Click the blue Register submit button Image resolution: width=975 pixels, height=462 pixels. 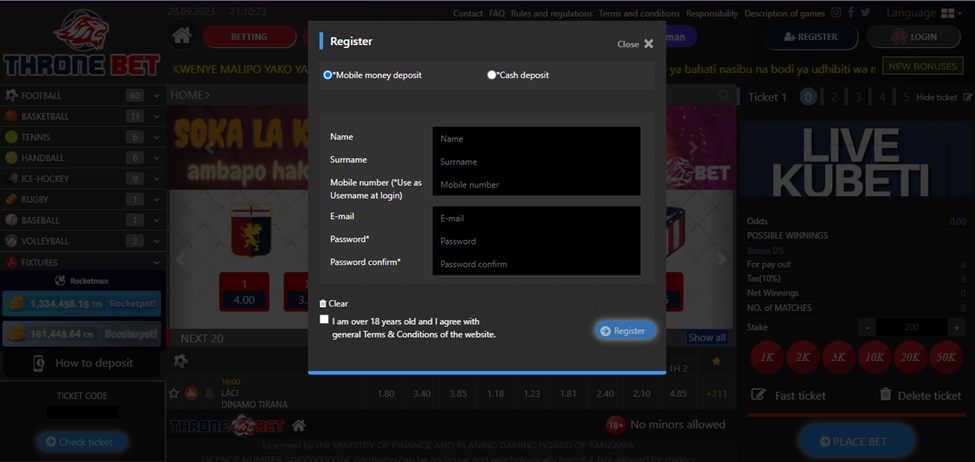[625, 331]
